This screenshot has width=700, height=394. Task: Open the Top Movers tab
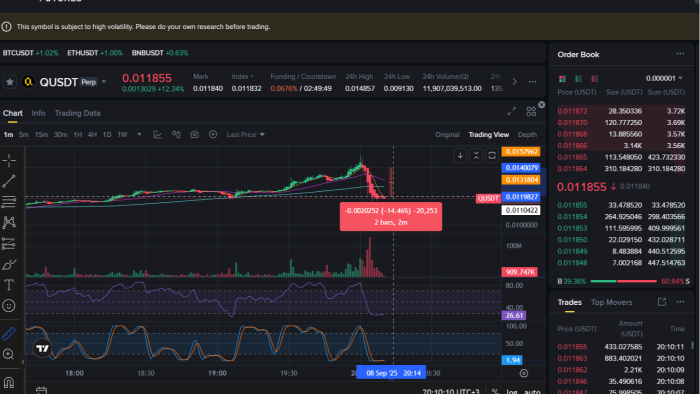click(x=612, y=303)
